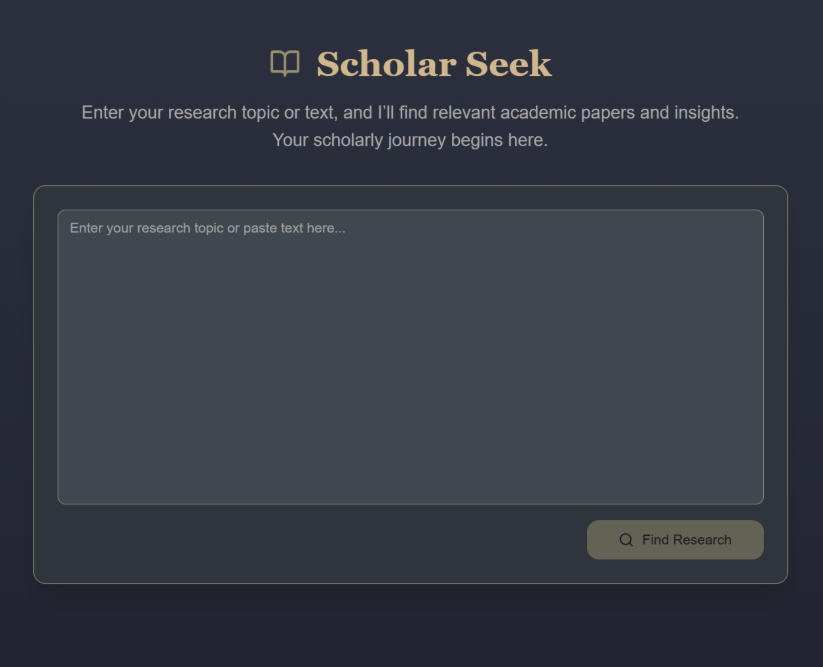Click the gold-highlighted Find Research label
823x667 pixels.
[688, 540]
